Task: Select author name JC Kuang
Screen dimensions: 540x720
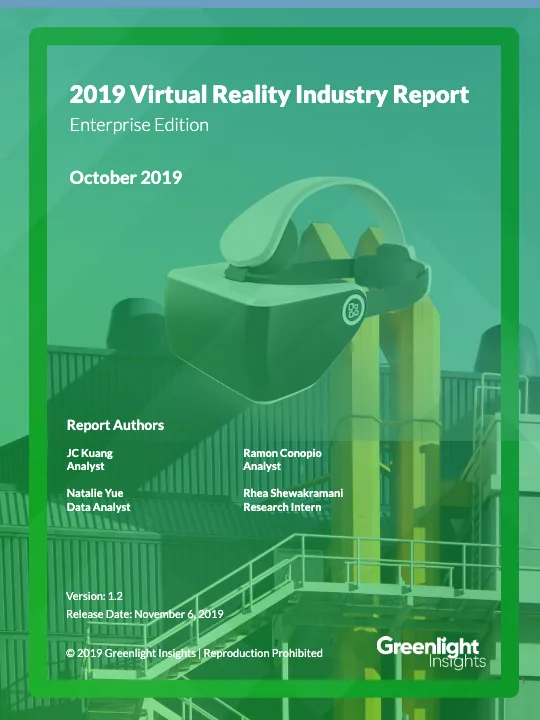Action: coord(90,453)
